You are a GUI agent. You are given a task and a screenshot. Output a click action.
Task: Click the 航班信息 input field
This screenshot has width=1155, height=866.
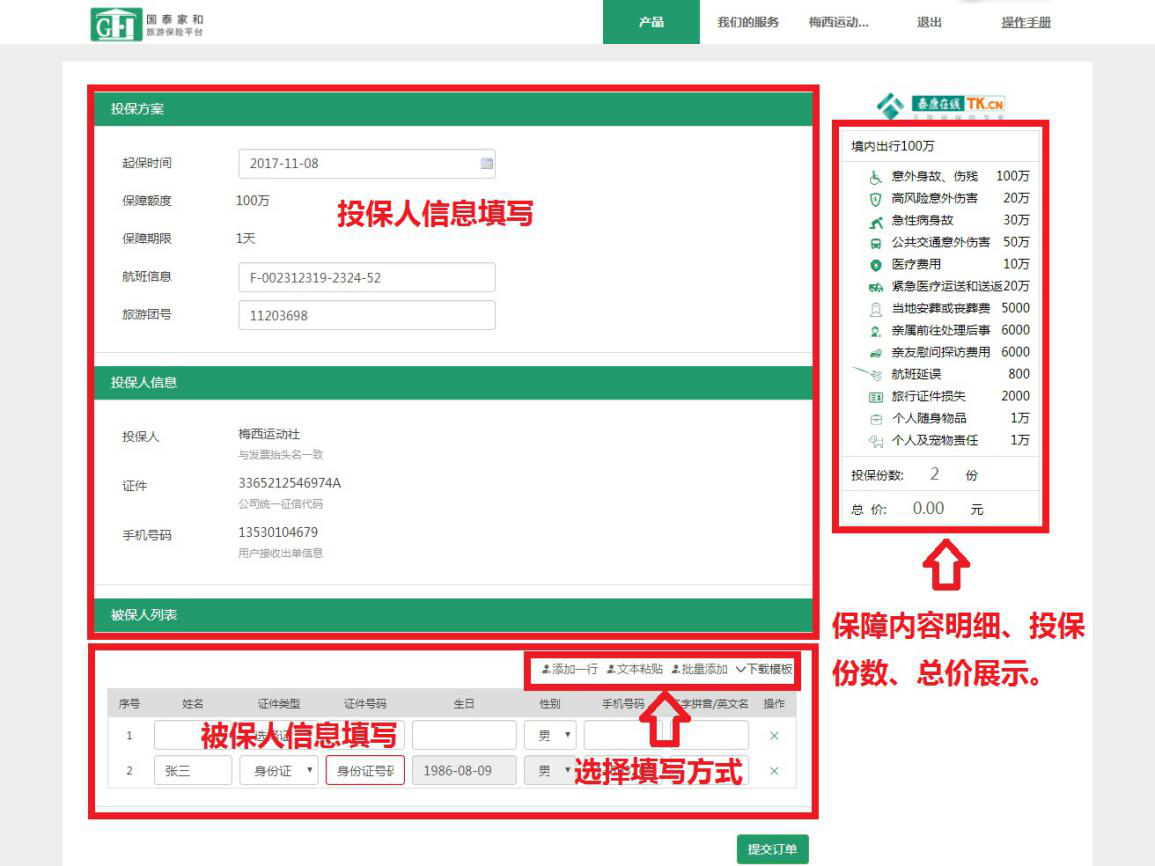coord(366,278)
